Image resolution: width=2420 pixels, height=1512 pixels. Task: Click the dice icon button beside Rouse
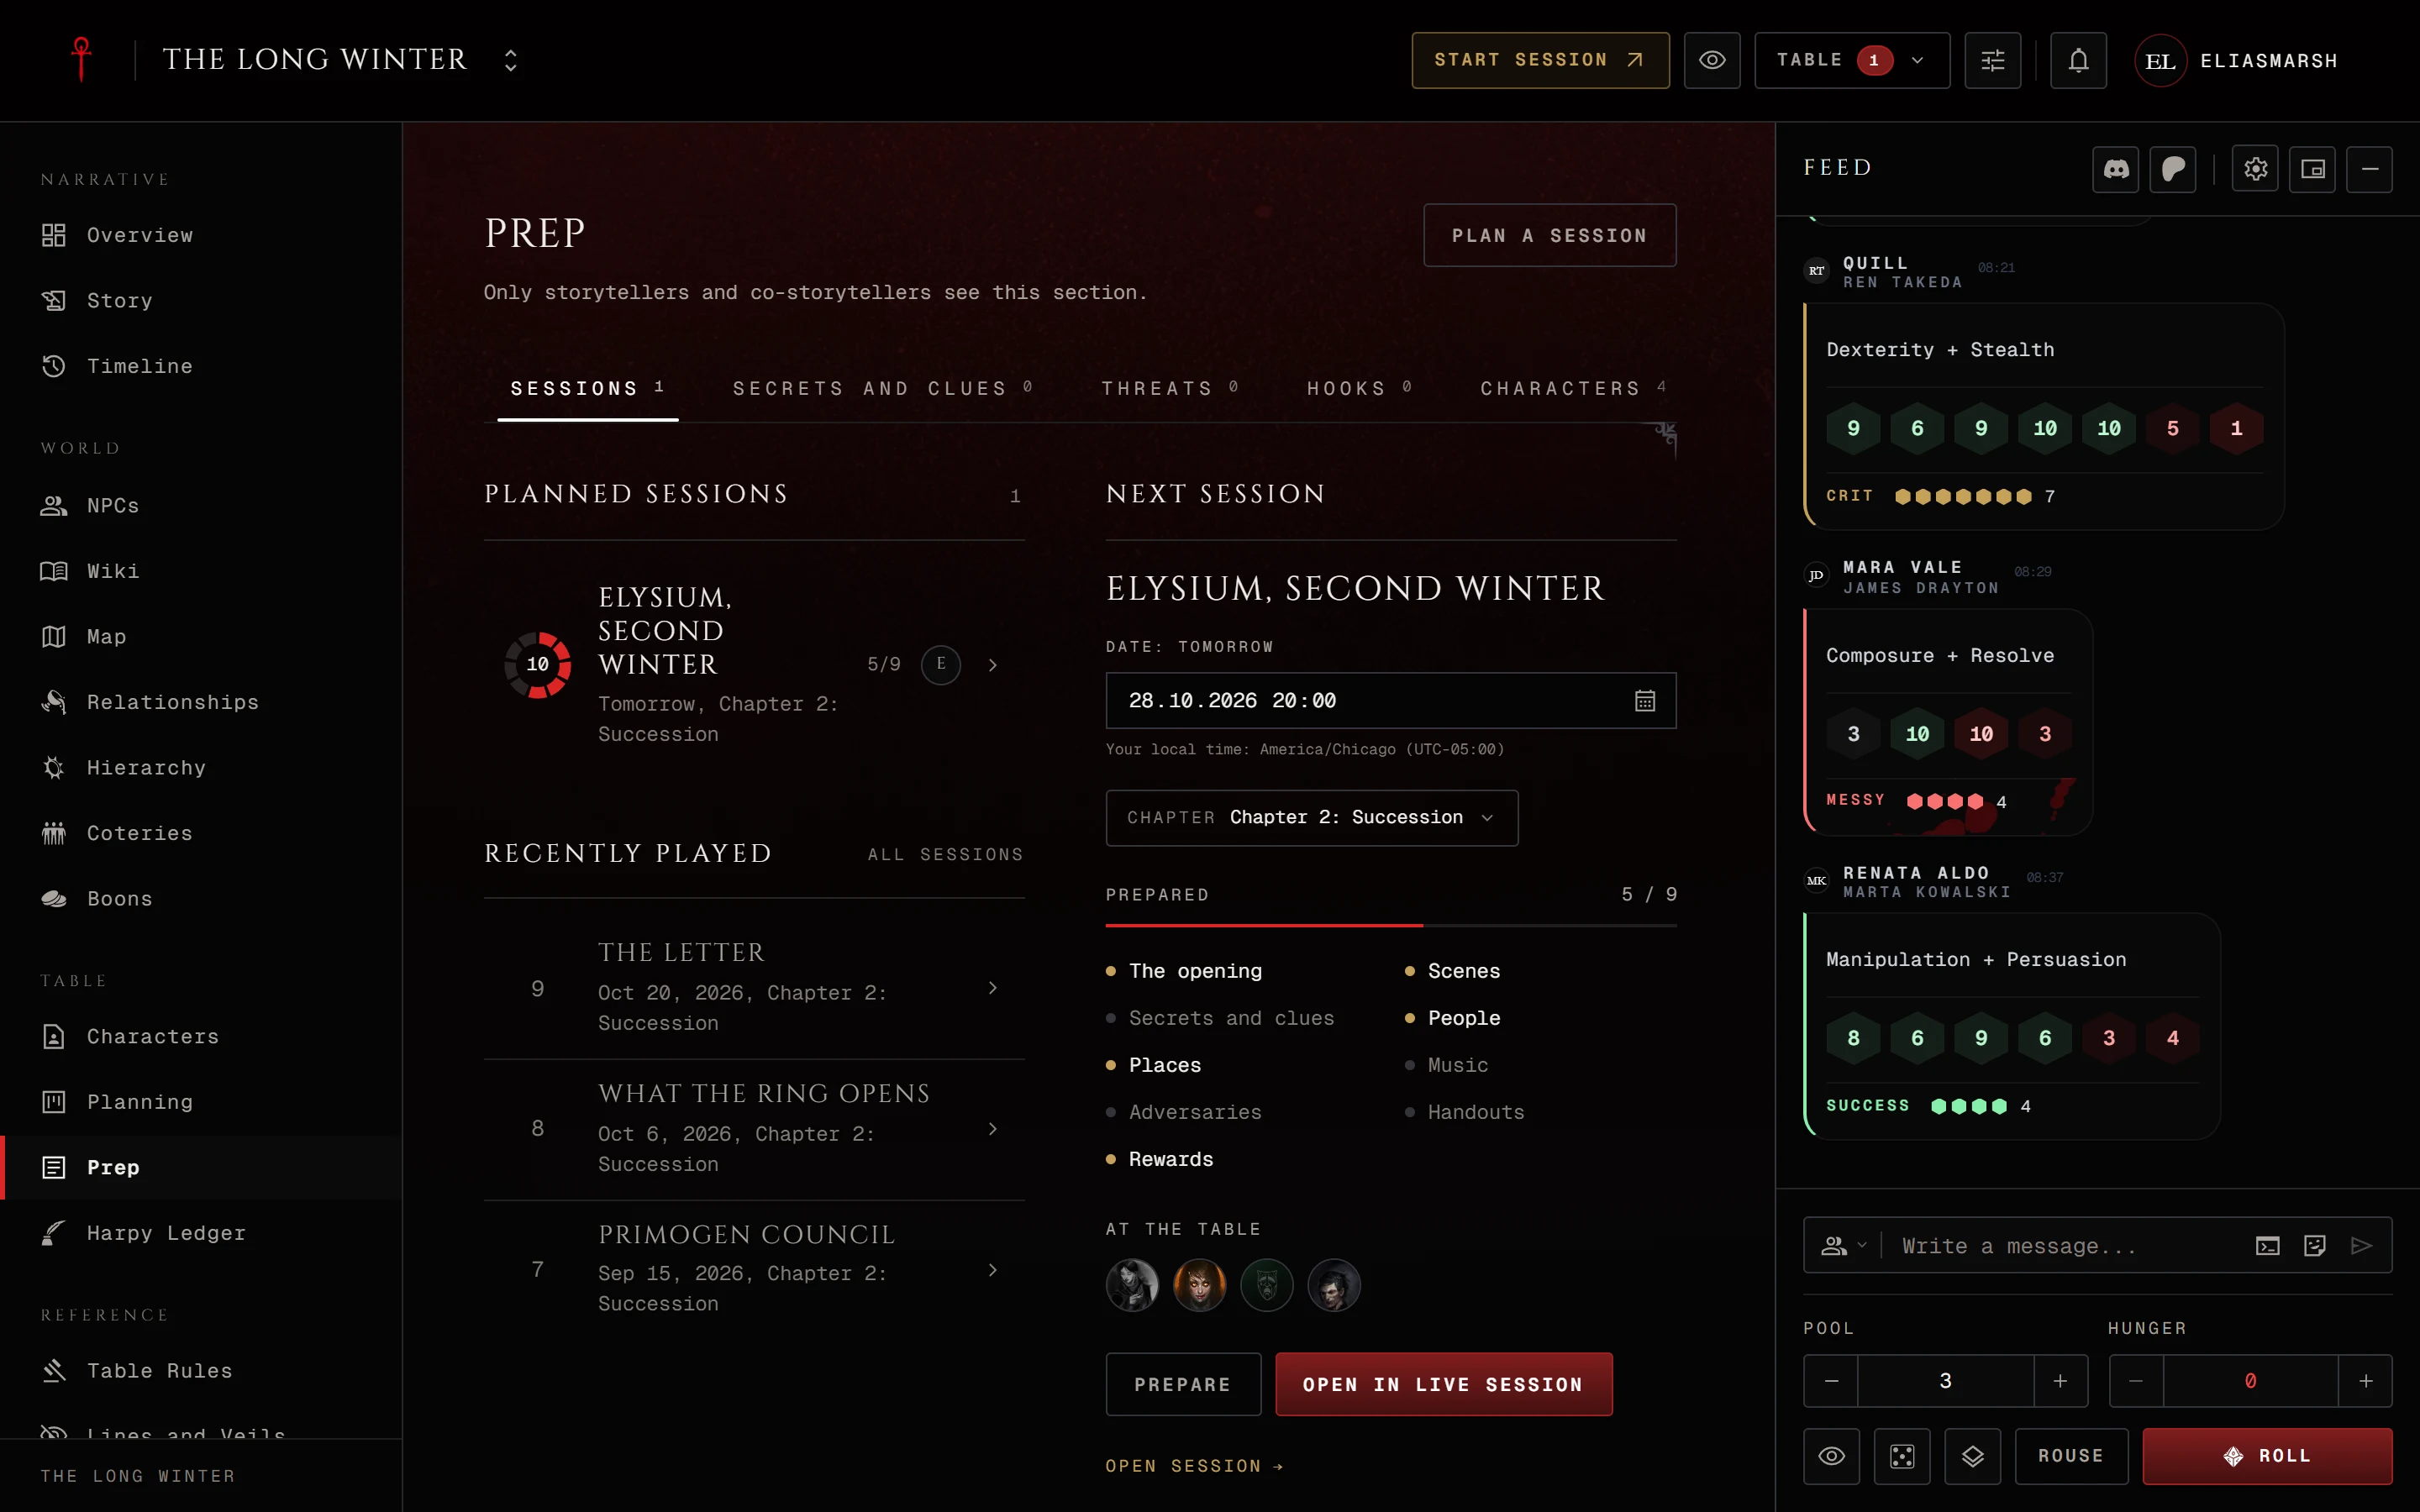[1902, 1456]
